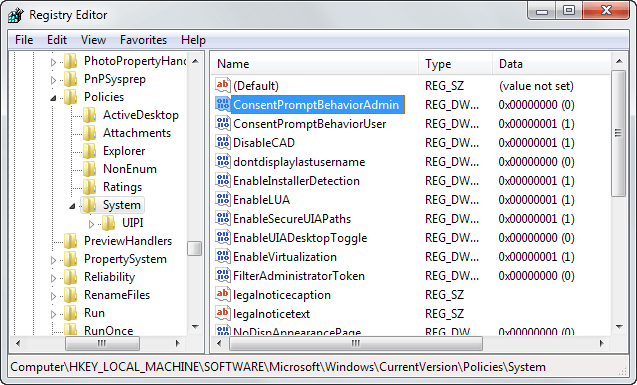The height and width of the screenshot is (385, 637).
Task: Click values pane vertical scrollbar up arrow
Action: point(619,61)
